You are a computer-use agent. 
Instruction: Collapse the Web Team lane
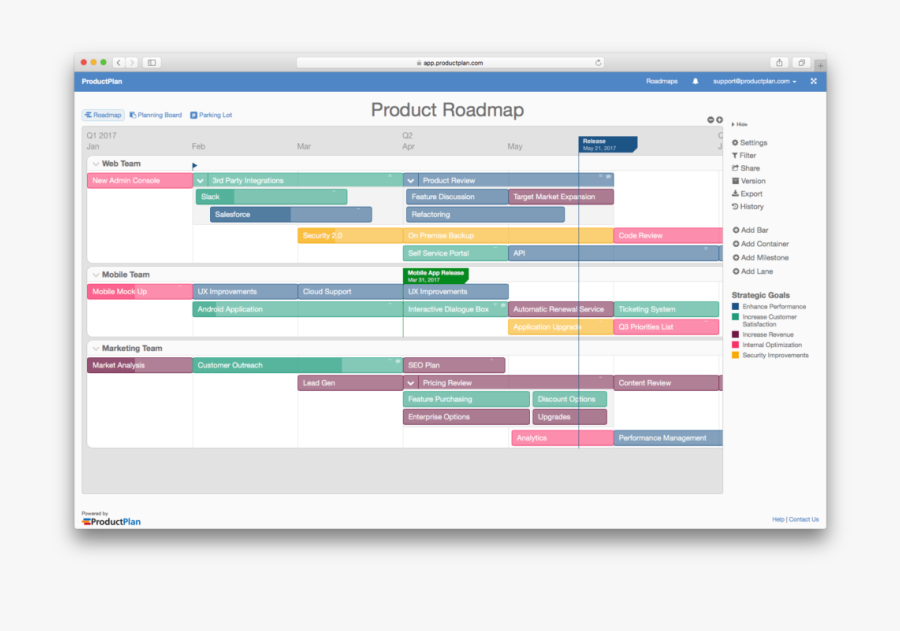[x=95, y=163]
